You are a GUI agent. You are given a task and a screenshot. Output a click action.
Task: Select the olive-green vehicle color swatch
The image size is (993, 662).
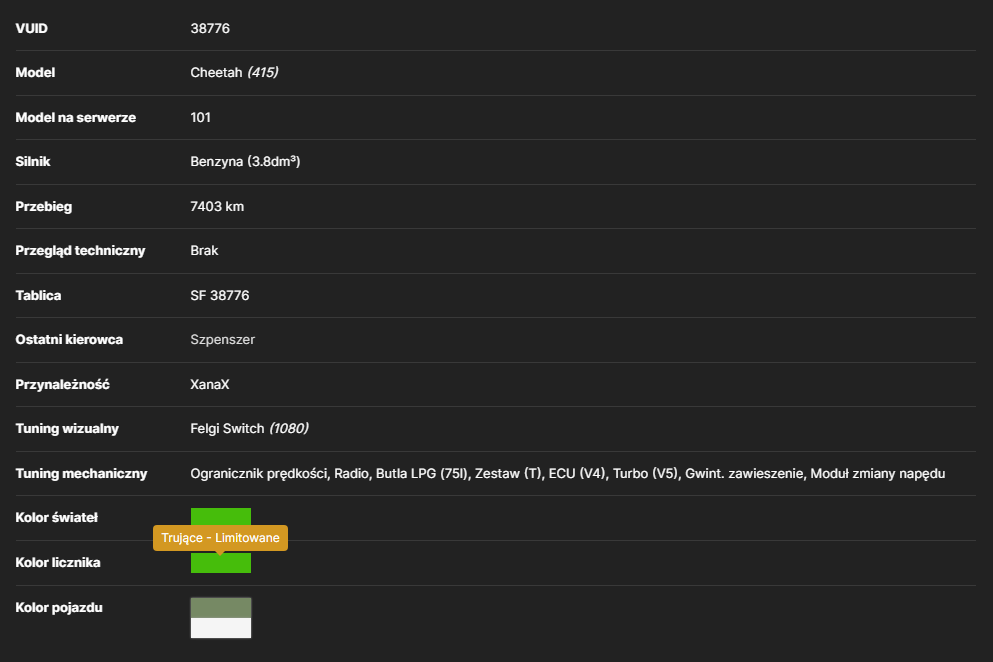[x=220, y=608]
